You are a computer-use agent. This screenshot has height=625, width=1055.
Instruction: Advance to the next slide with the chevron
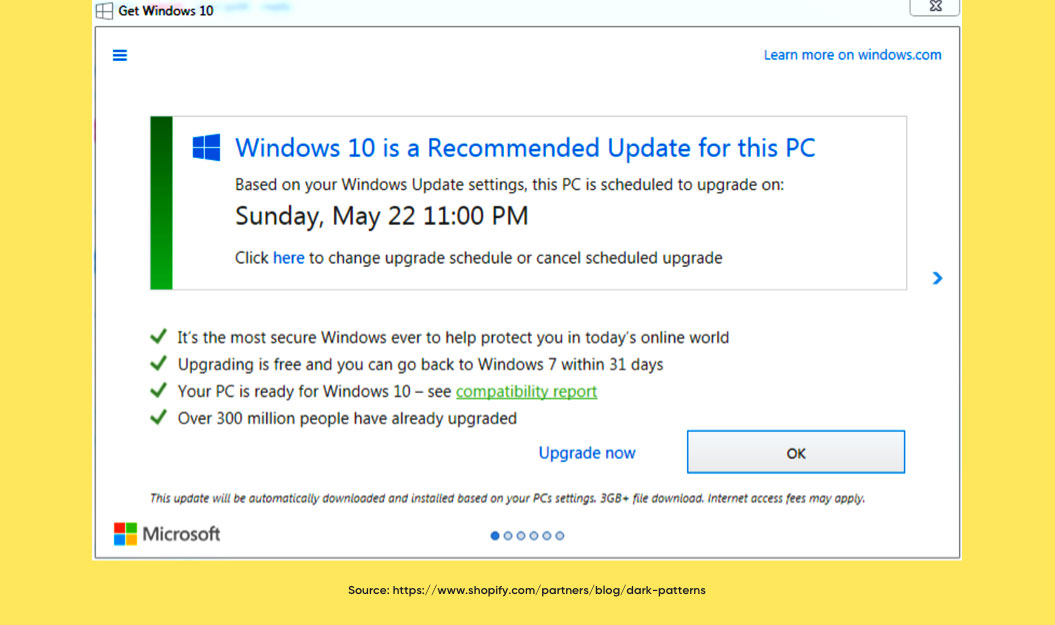point(937,278)
